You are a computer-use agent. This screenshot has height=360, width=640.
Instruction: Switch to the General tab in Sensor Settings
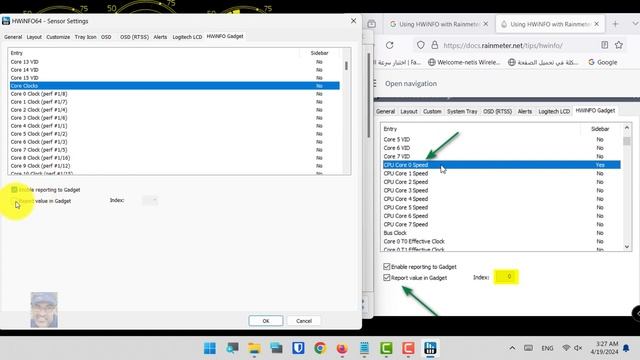click(13, 37)
